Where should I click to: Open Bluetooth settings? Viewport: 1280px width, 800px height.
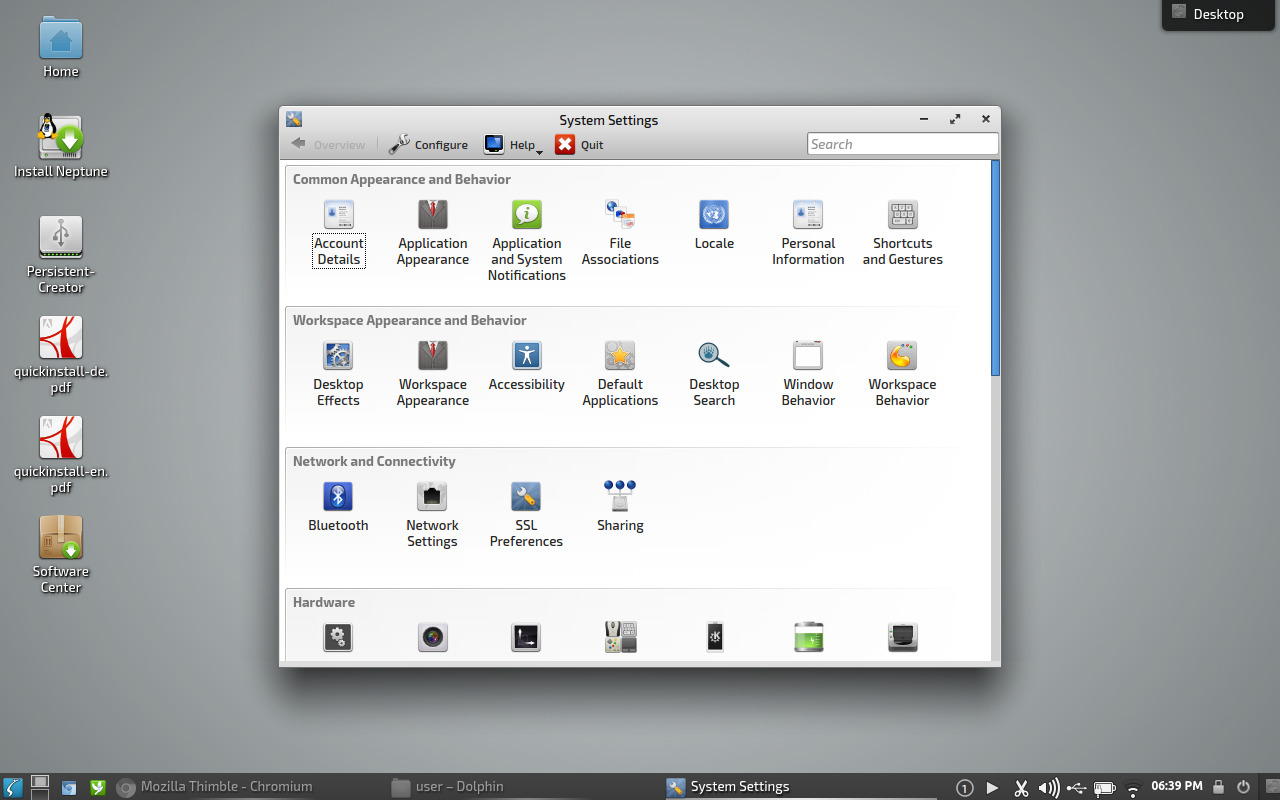338,506
